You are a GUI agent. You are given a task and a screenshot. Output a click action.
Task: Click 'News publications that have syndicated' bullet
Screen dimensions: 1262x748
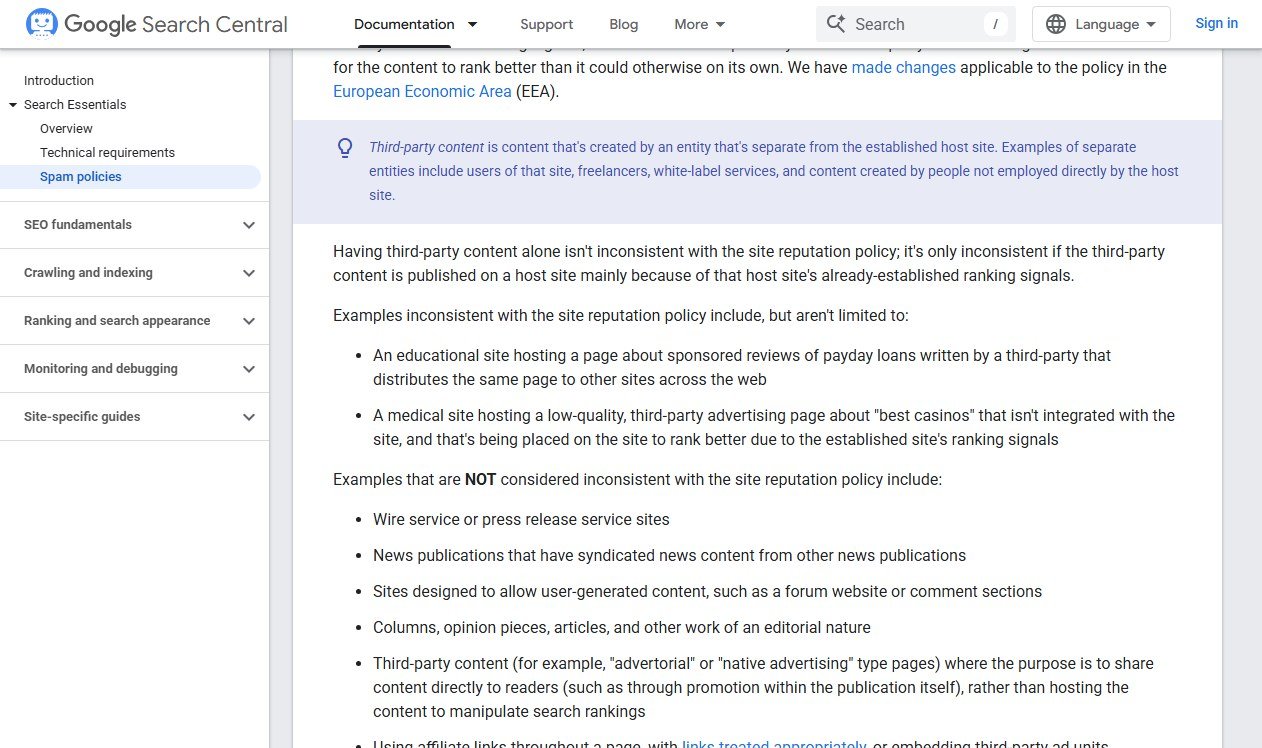click(x=669, y=555)
